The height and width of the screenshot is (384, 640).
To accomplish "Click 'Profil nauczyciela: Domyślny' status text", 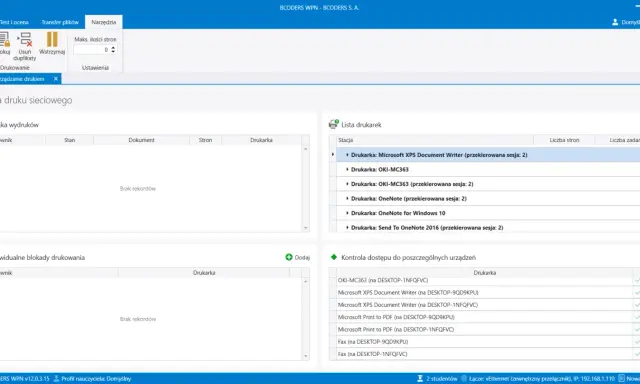I will (96, 379).
